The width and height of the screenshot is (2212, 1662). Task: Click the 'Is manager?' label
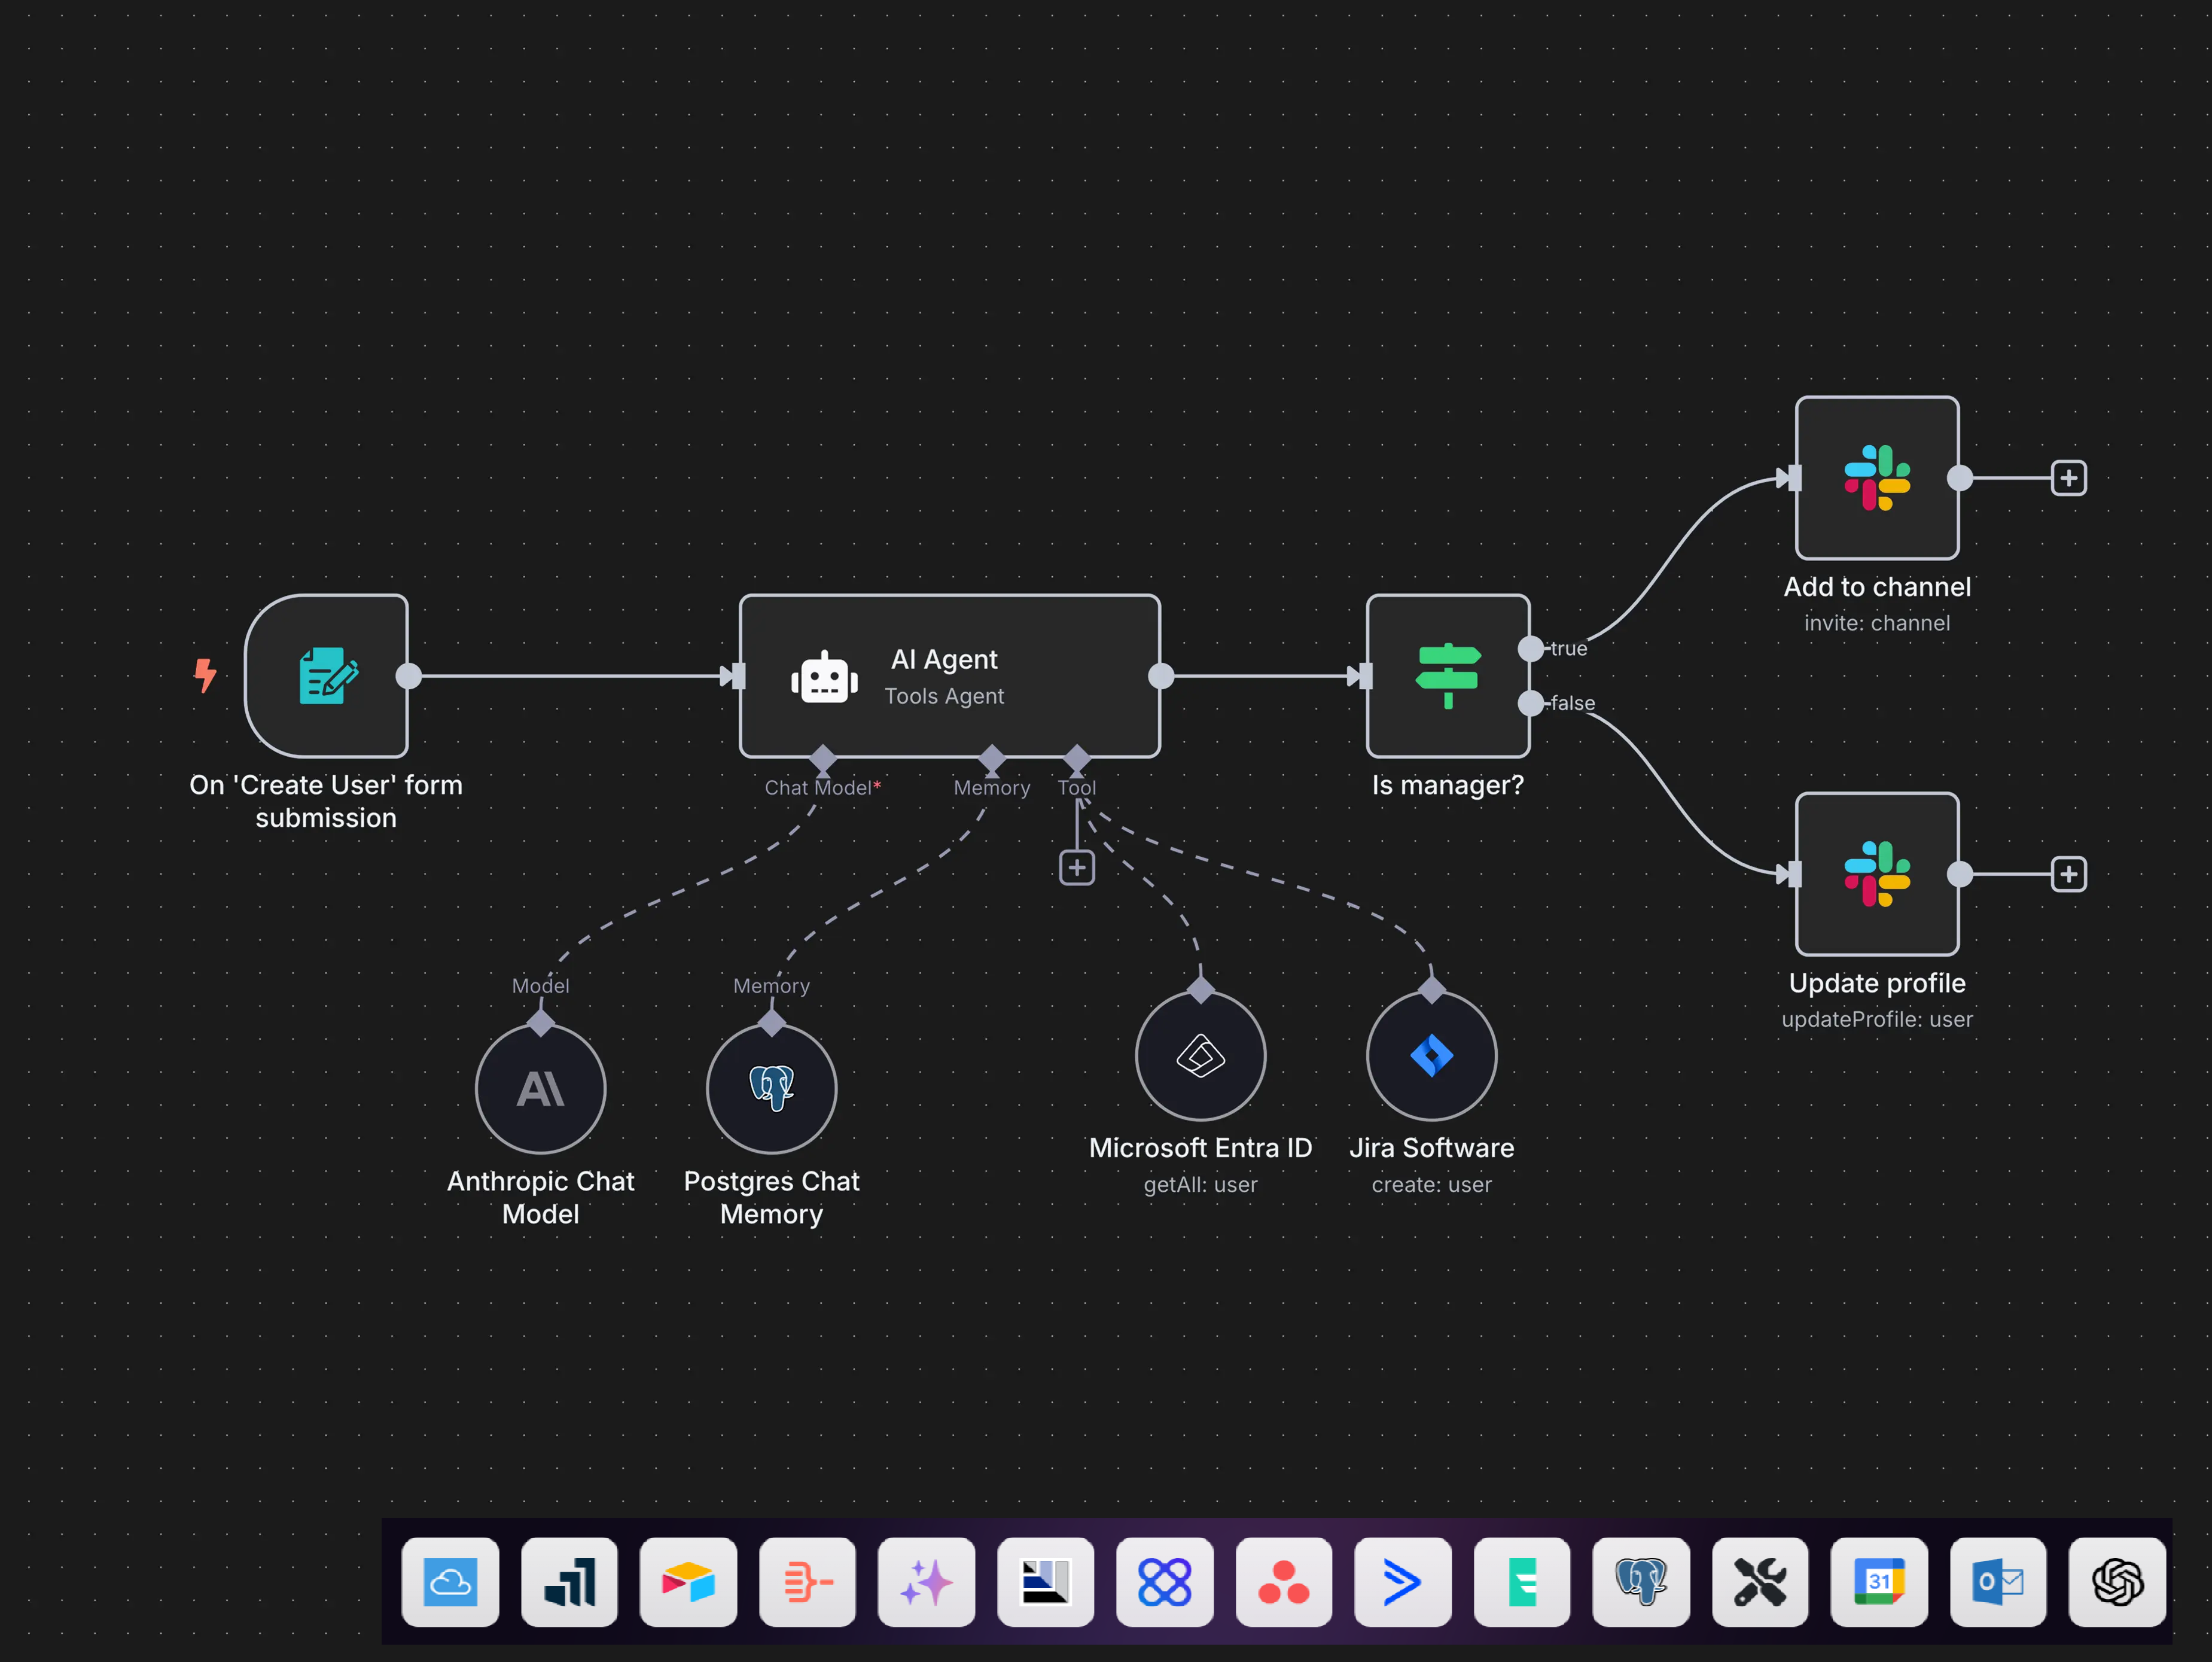[x=1448, y=785]
